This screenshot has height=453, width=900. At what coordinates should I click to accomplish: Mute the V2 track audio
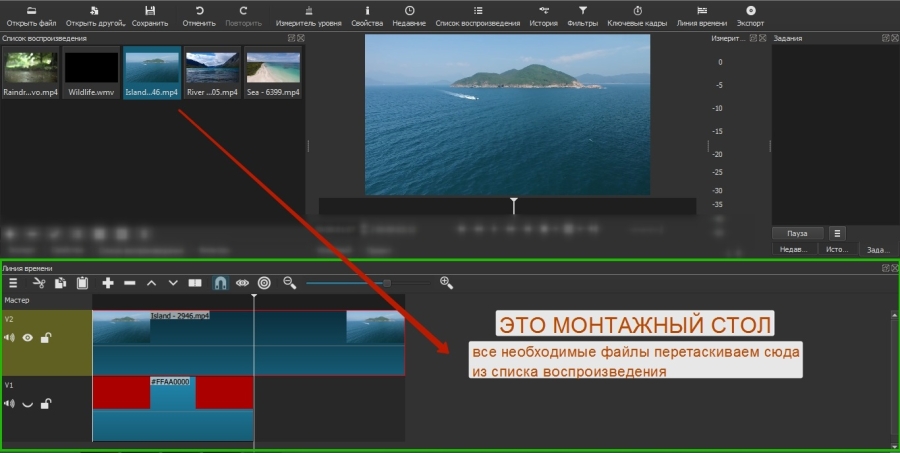tap(10, 338)
